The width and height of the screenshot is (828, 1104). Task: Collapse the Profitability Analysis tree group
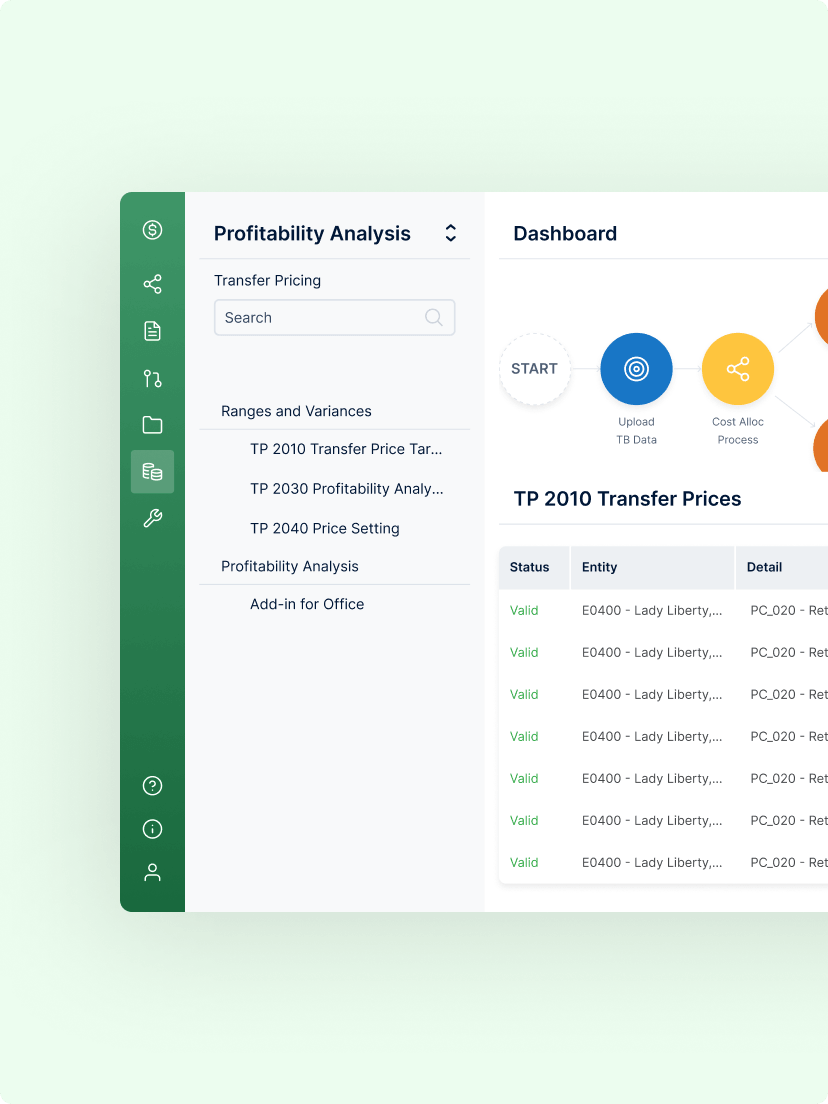point(290,566)
